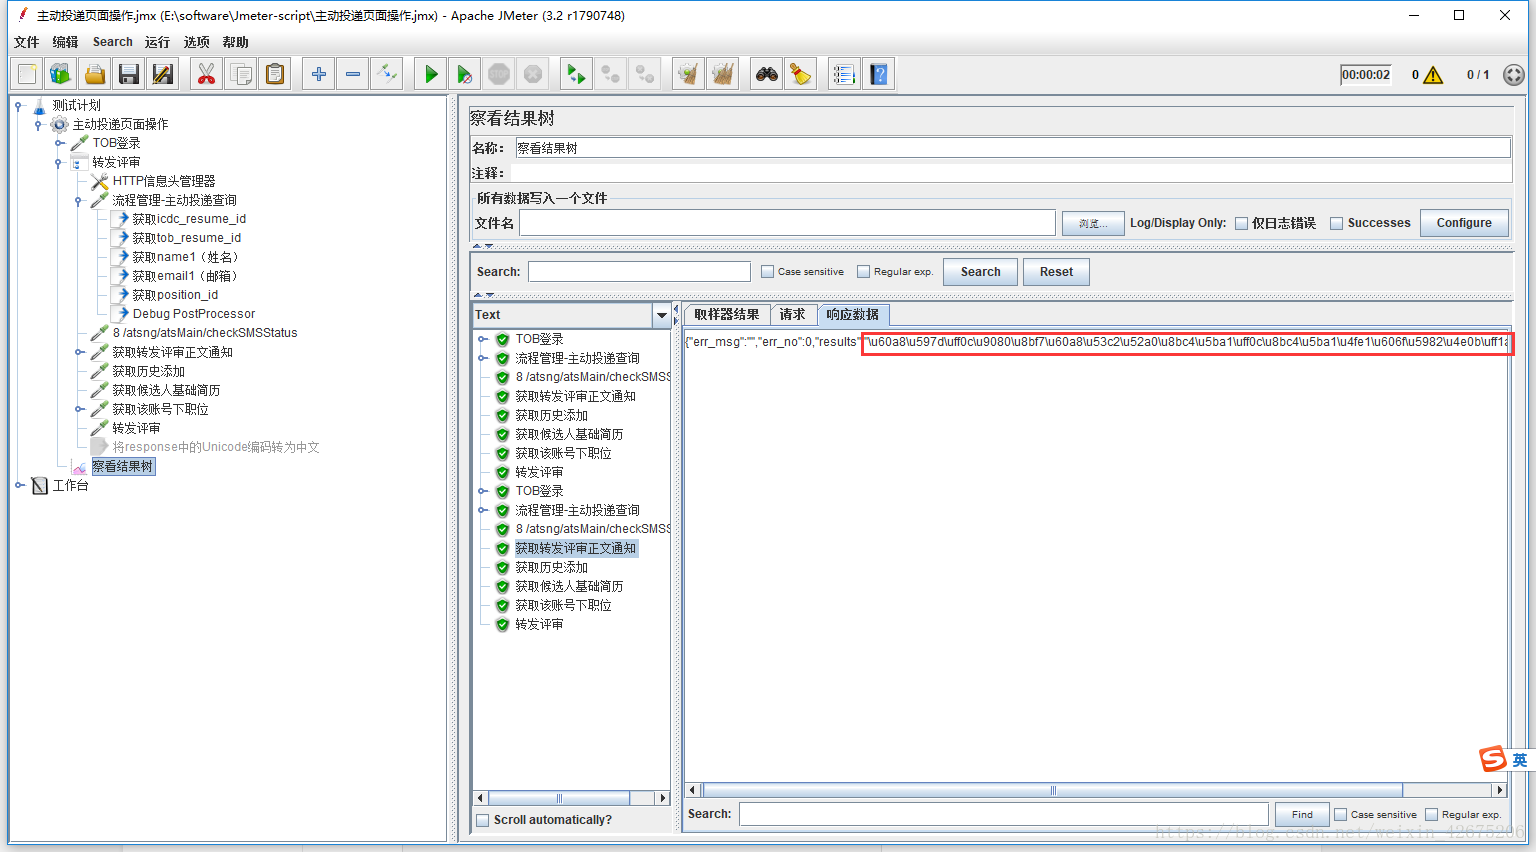Open the 帮助 menu
This screenshot has height=852, width=1536.
235,42
